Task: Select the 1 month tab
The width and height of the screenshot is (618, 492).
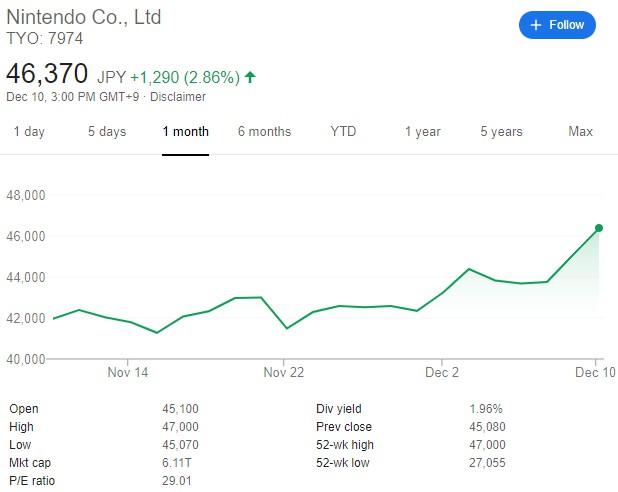Action: (185, 131)
